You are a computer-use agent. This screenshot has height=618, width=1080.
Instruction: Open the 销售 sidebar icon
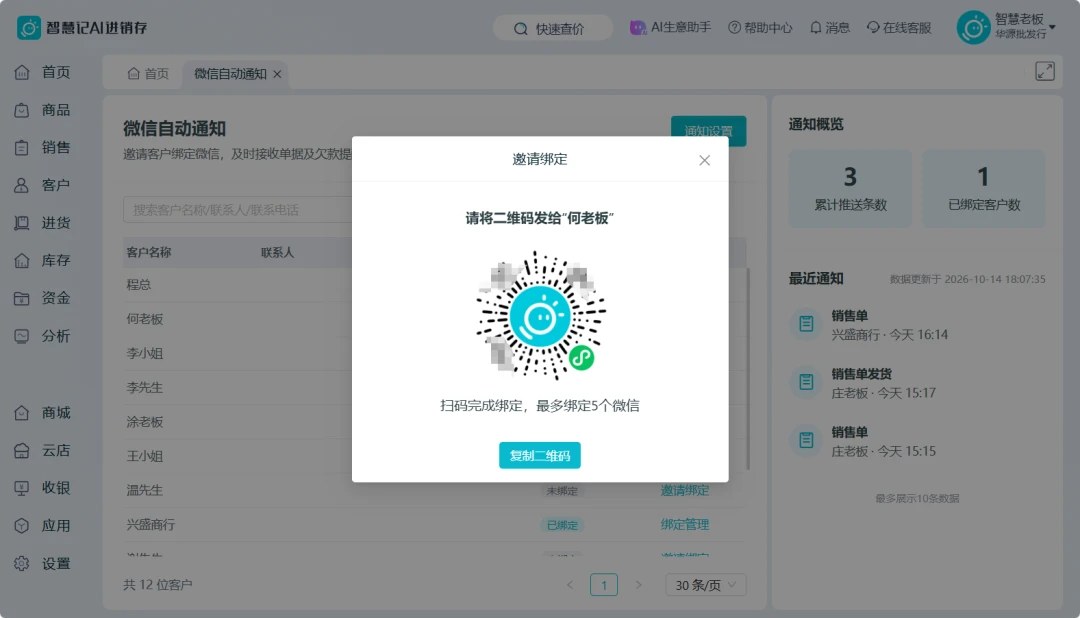pos(22,147)
